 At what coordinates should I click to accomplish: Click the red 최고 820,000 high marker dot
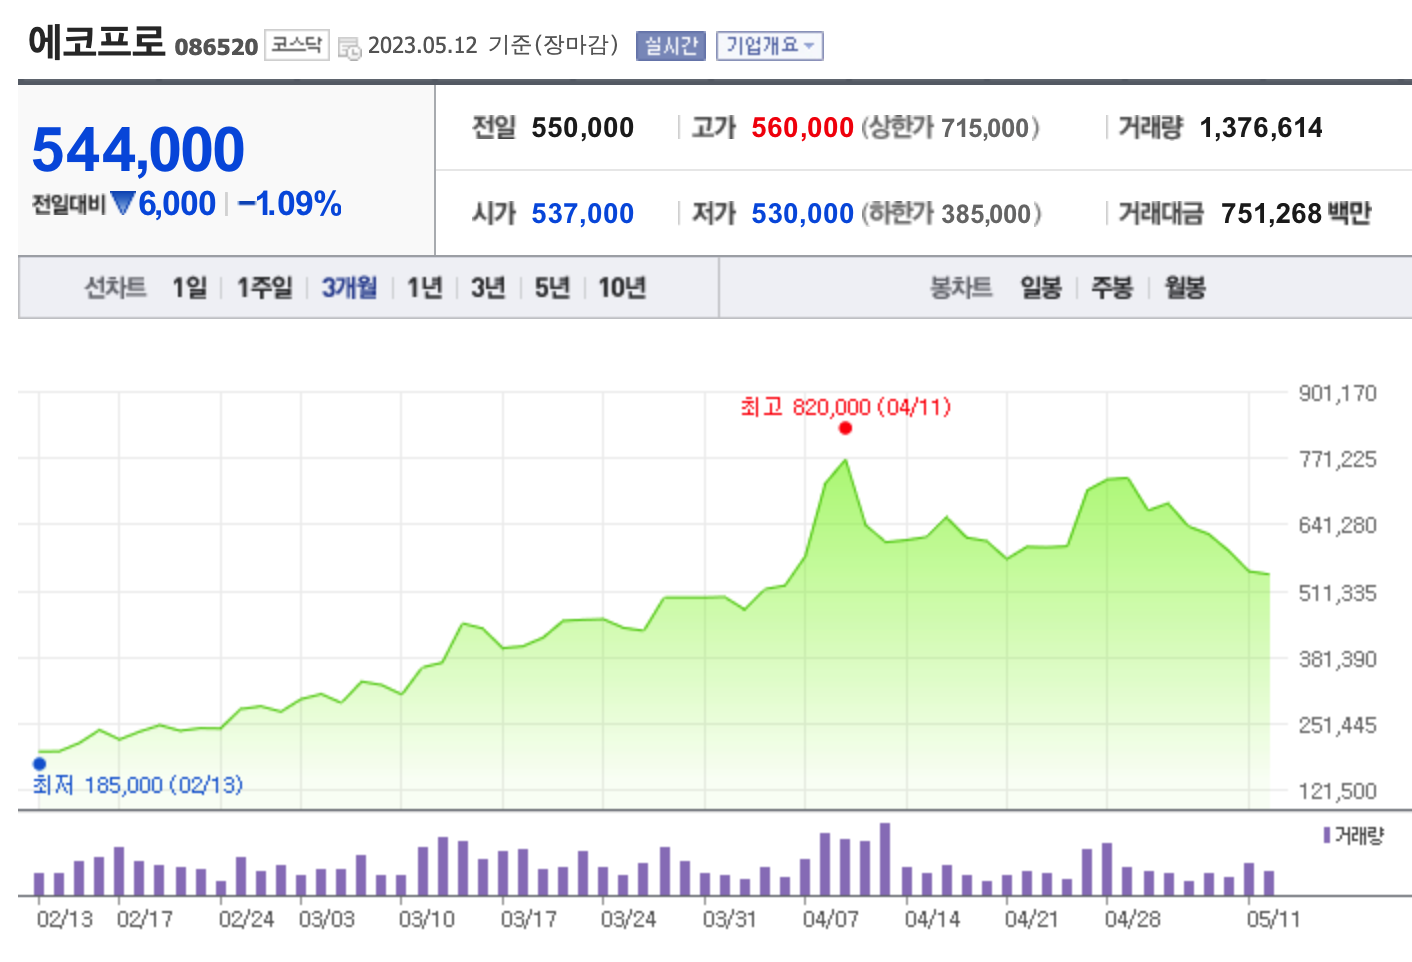pos(845,428)
